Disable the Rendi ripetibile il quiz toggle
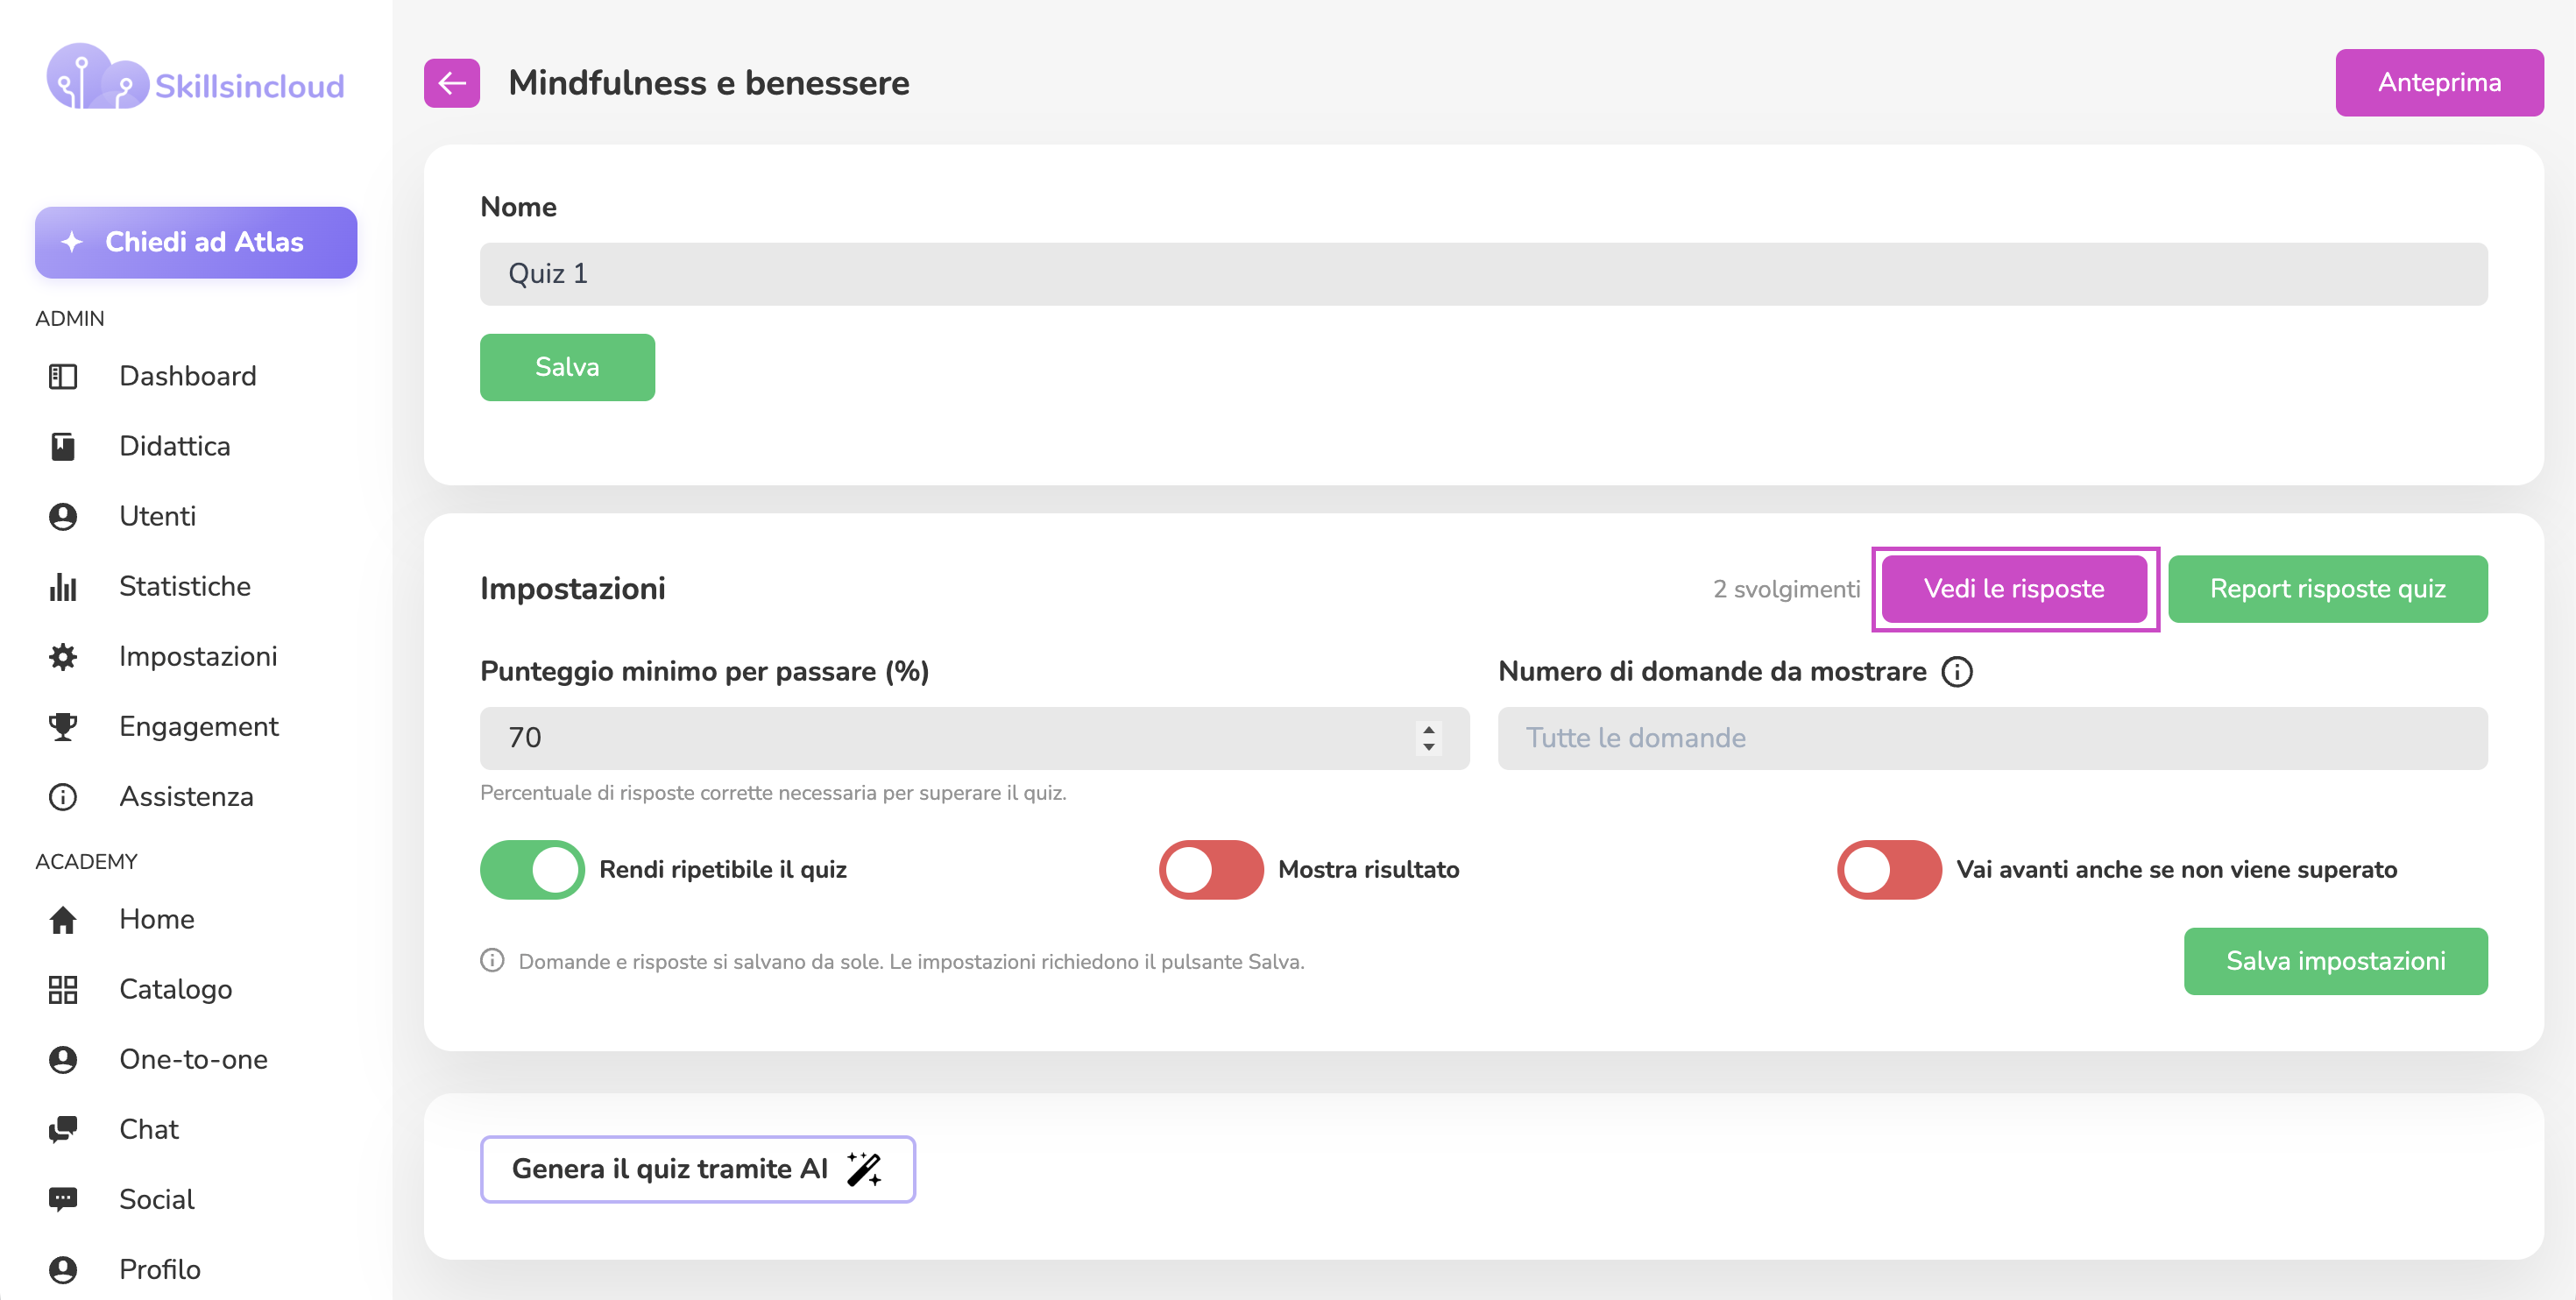Screen dimensions: 2576x1300 [x=532, y=869]
